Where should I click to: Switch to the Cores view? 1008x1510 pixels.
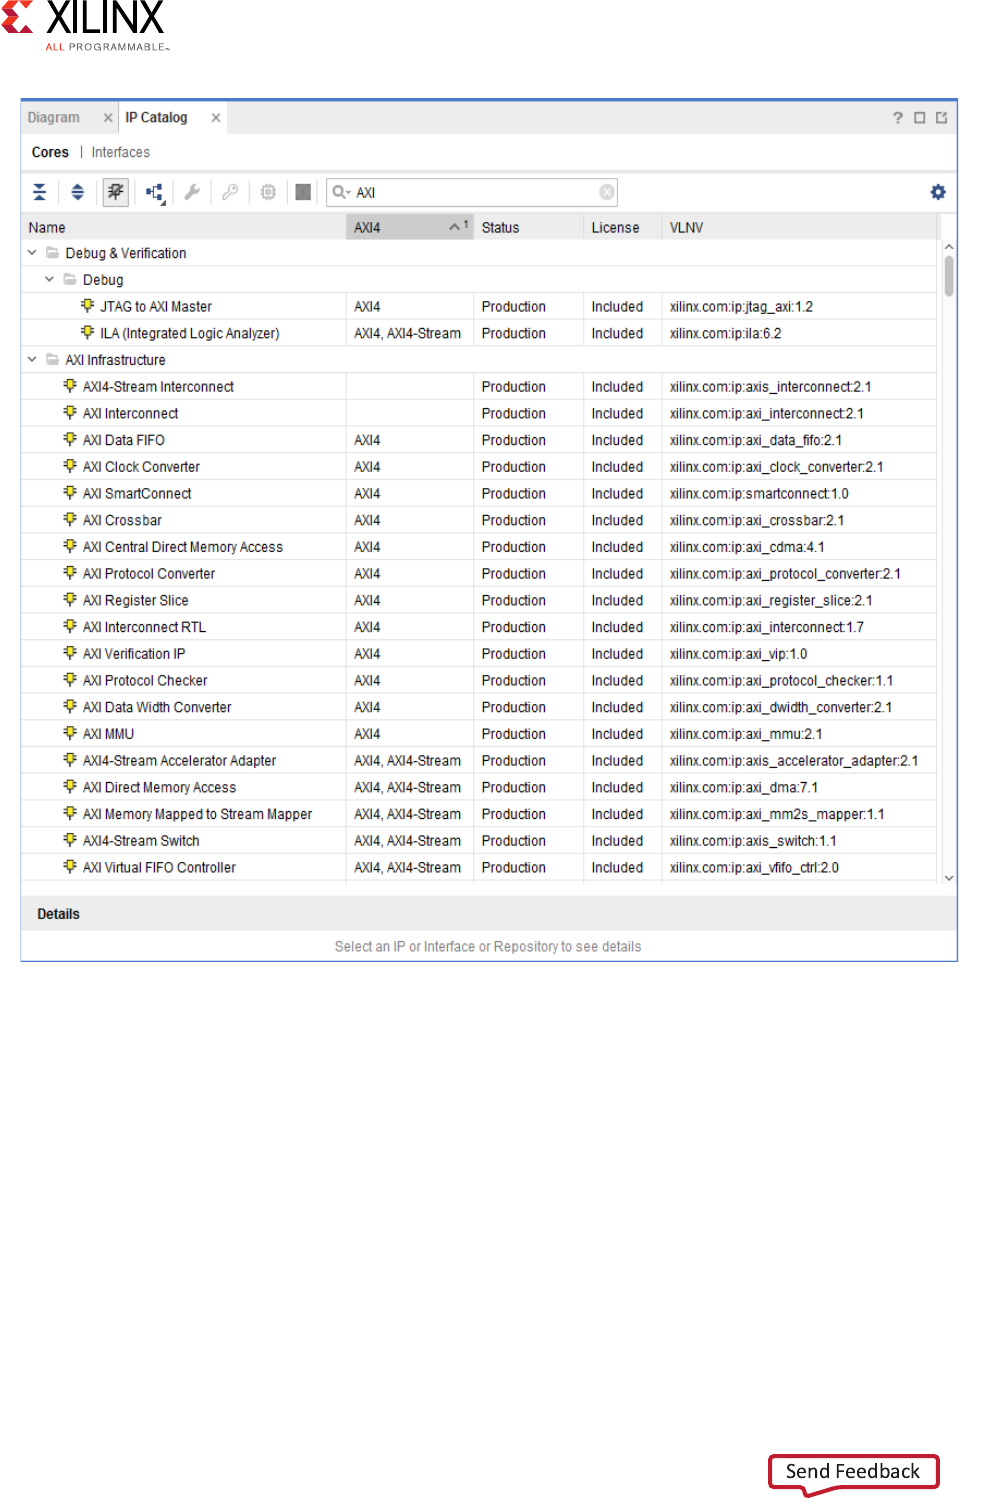50,152
